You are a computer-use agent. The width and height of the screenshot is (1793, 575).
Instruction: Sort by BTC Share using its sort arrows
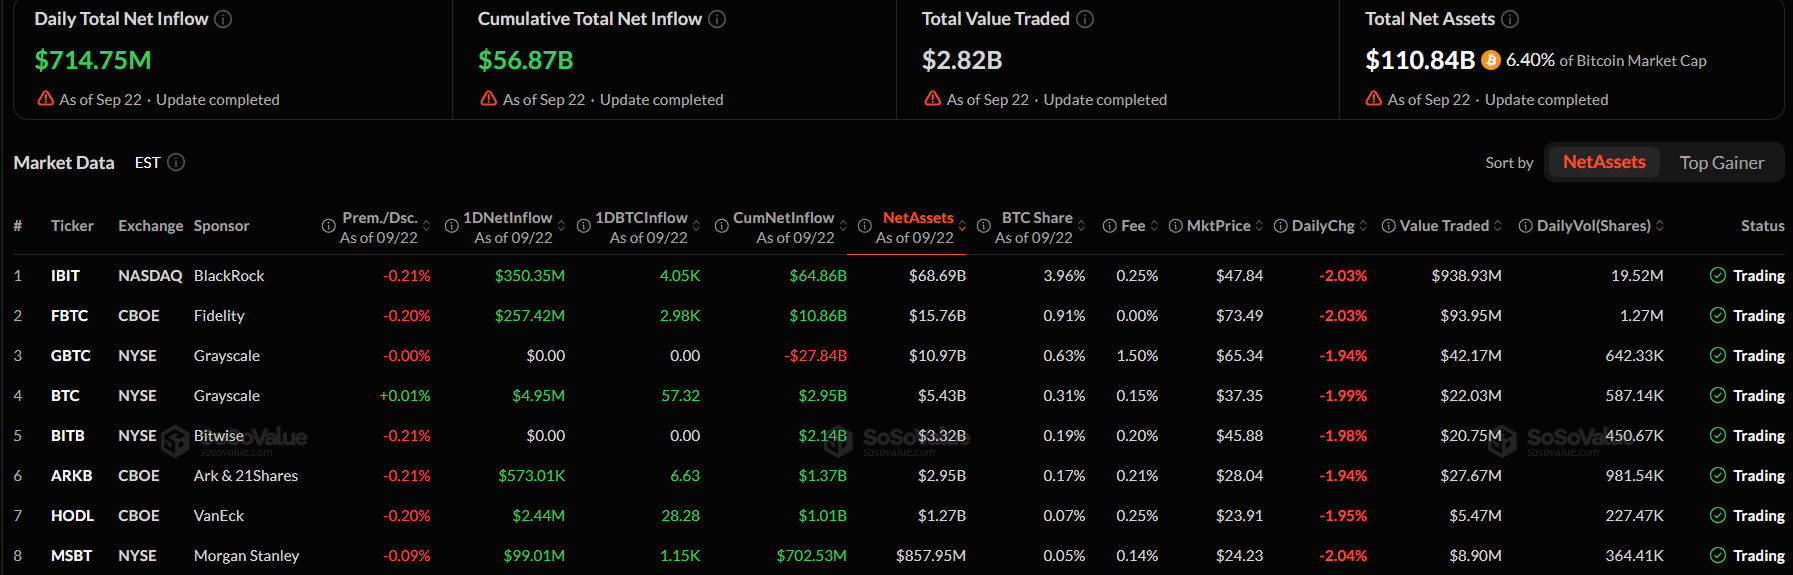coord(1082,226)
